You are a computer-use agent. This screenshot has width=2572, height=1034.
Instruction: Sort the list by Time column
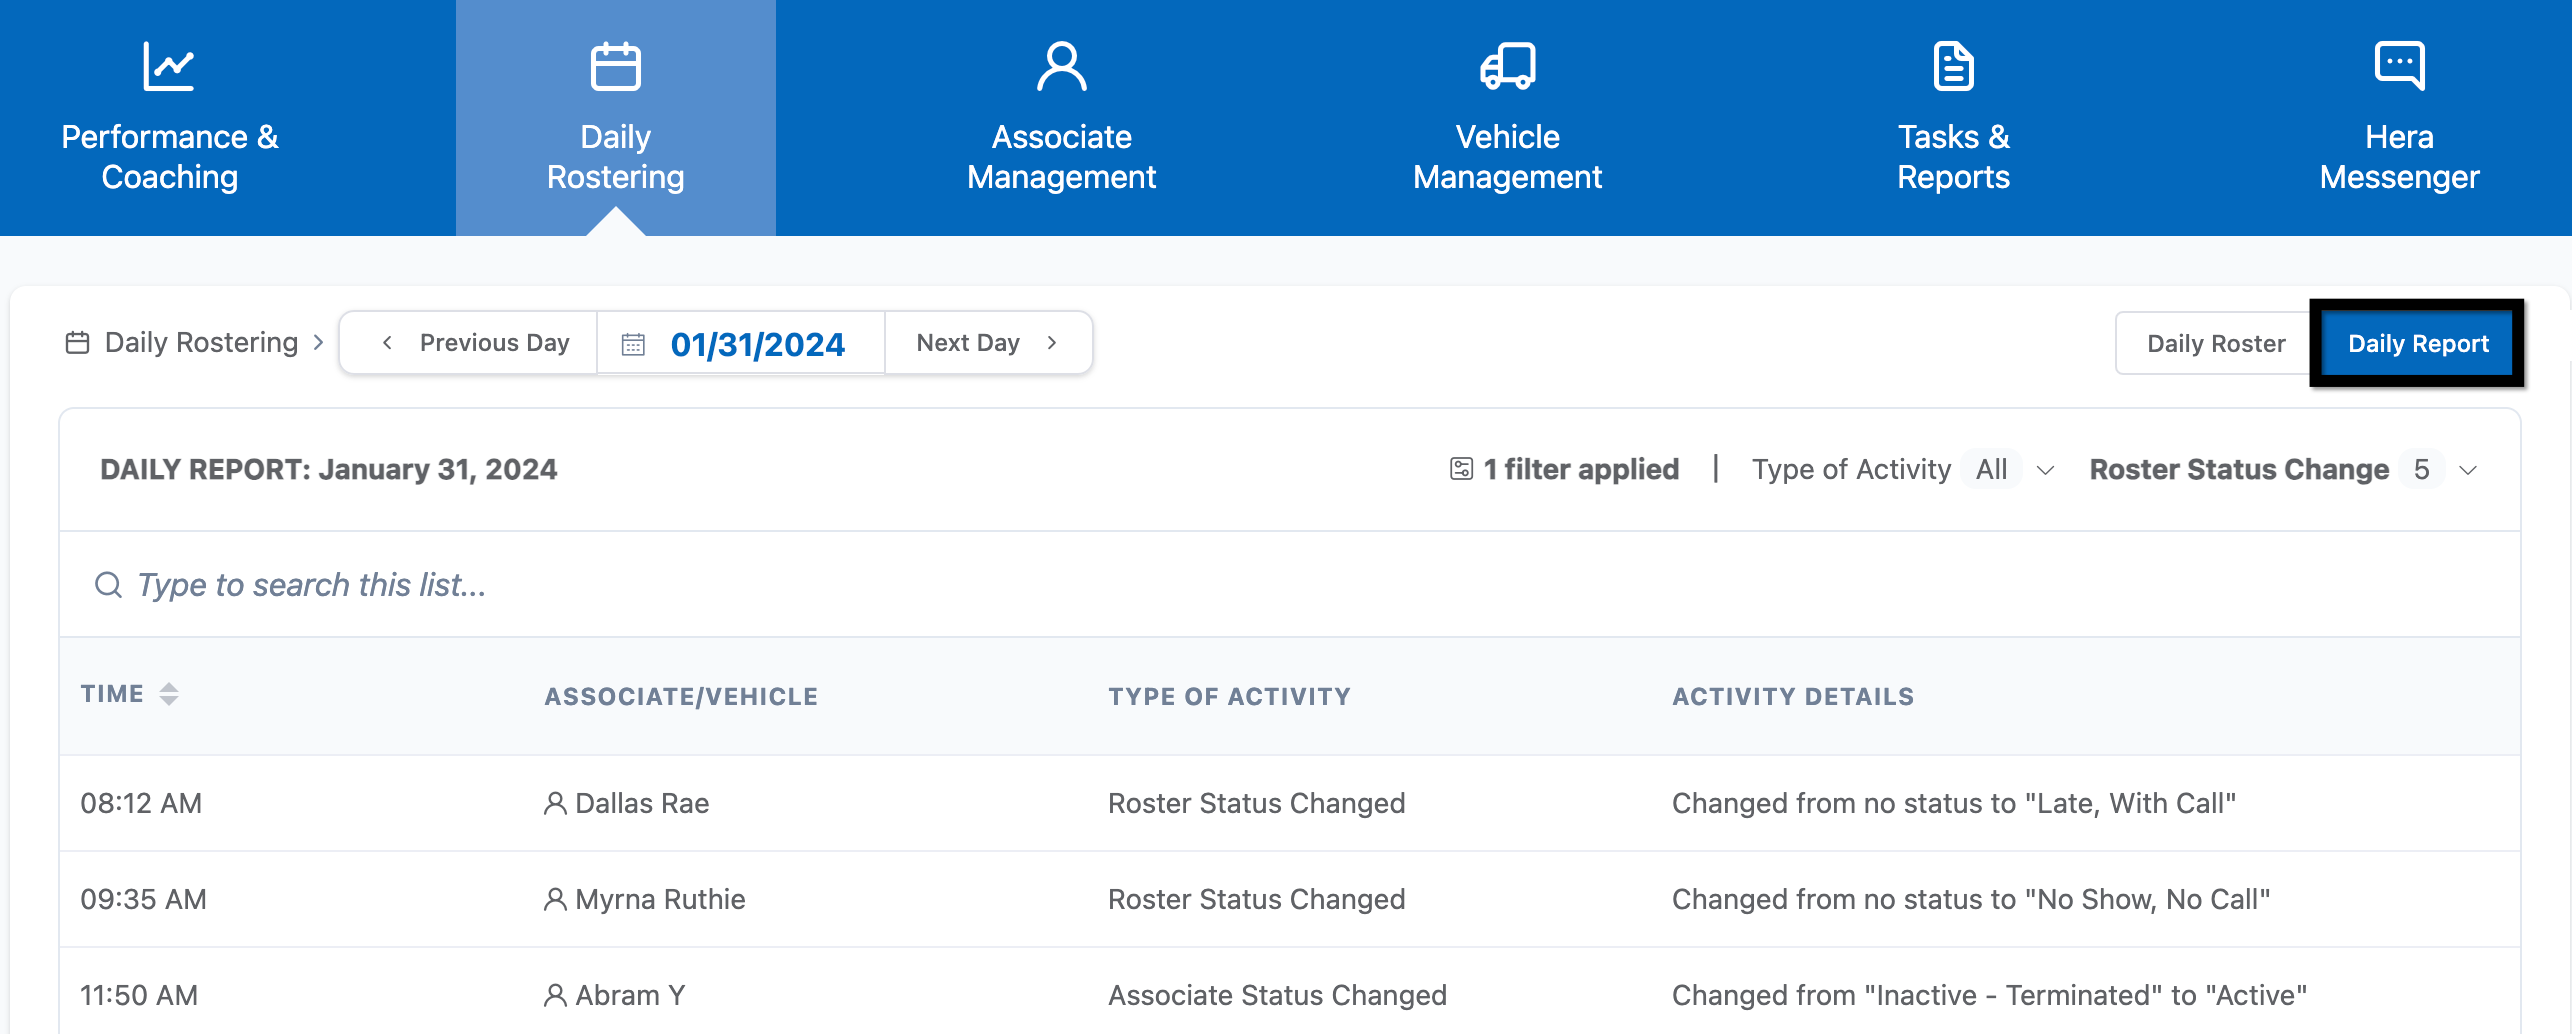[x=169, y=694]
